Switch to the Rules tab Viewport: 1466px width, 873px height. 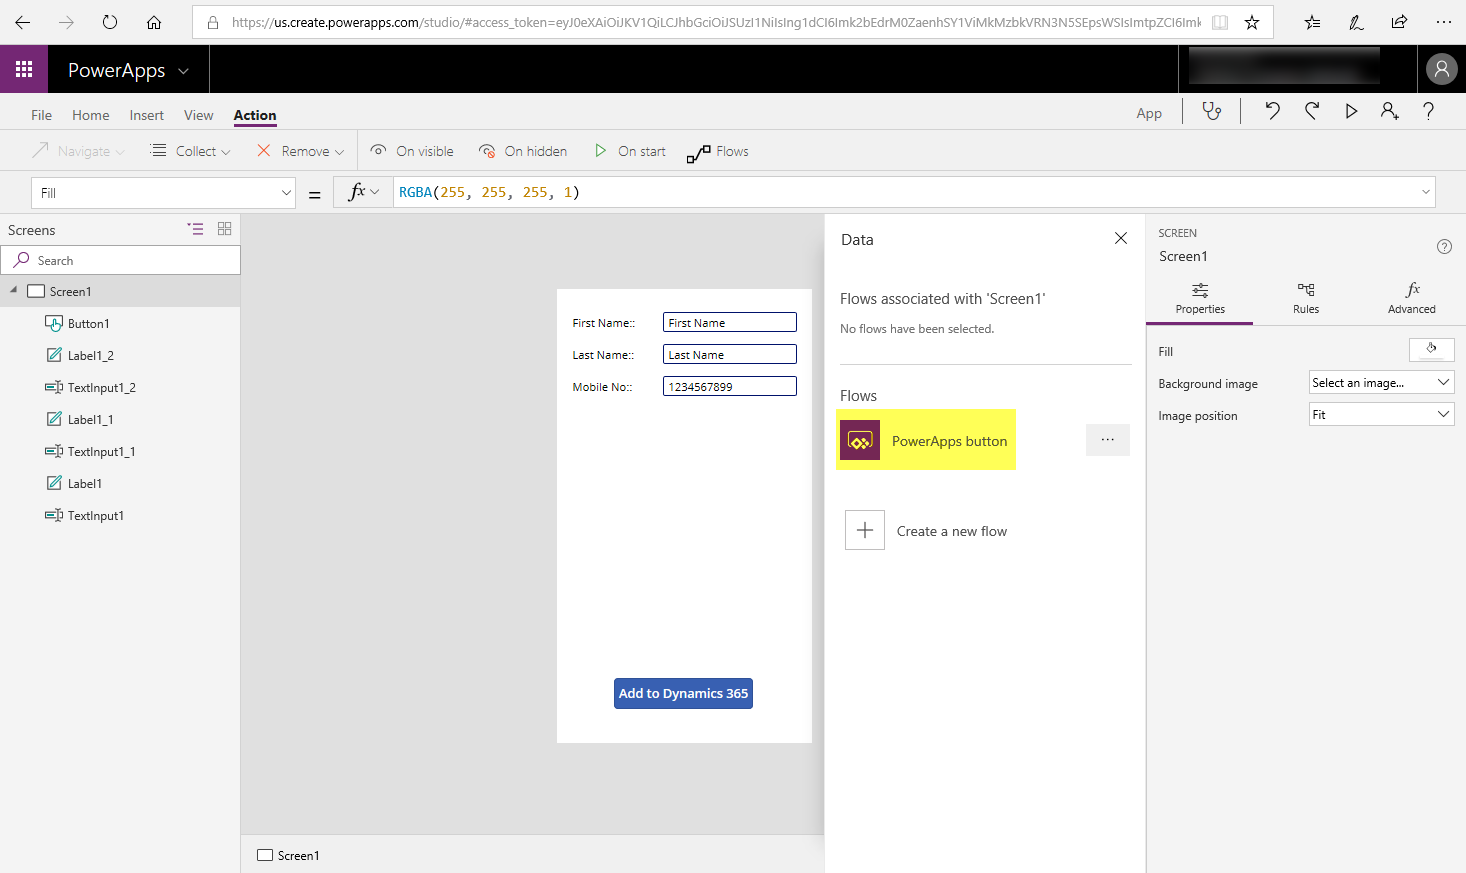(1306, 298)
